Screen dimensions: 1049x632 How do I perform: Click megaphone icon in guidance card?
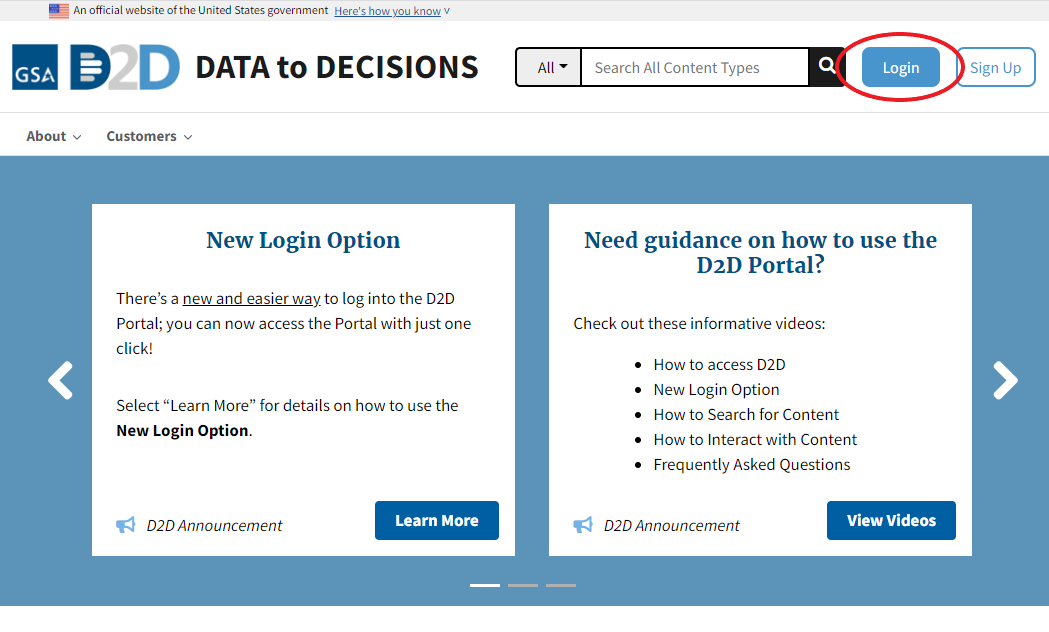coord(583,525)
